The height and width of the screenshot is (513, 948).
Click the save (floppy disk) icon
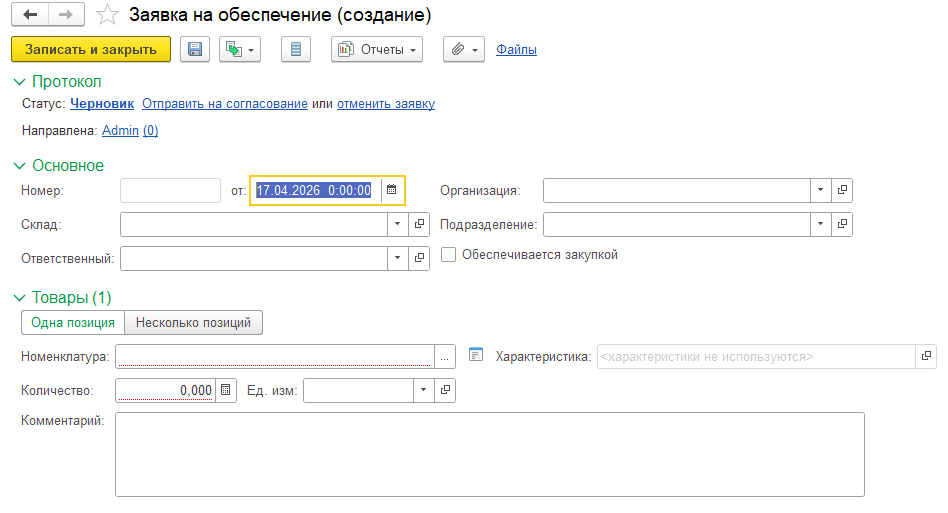coord(193,49)
